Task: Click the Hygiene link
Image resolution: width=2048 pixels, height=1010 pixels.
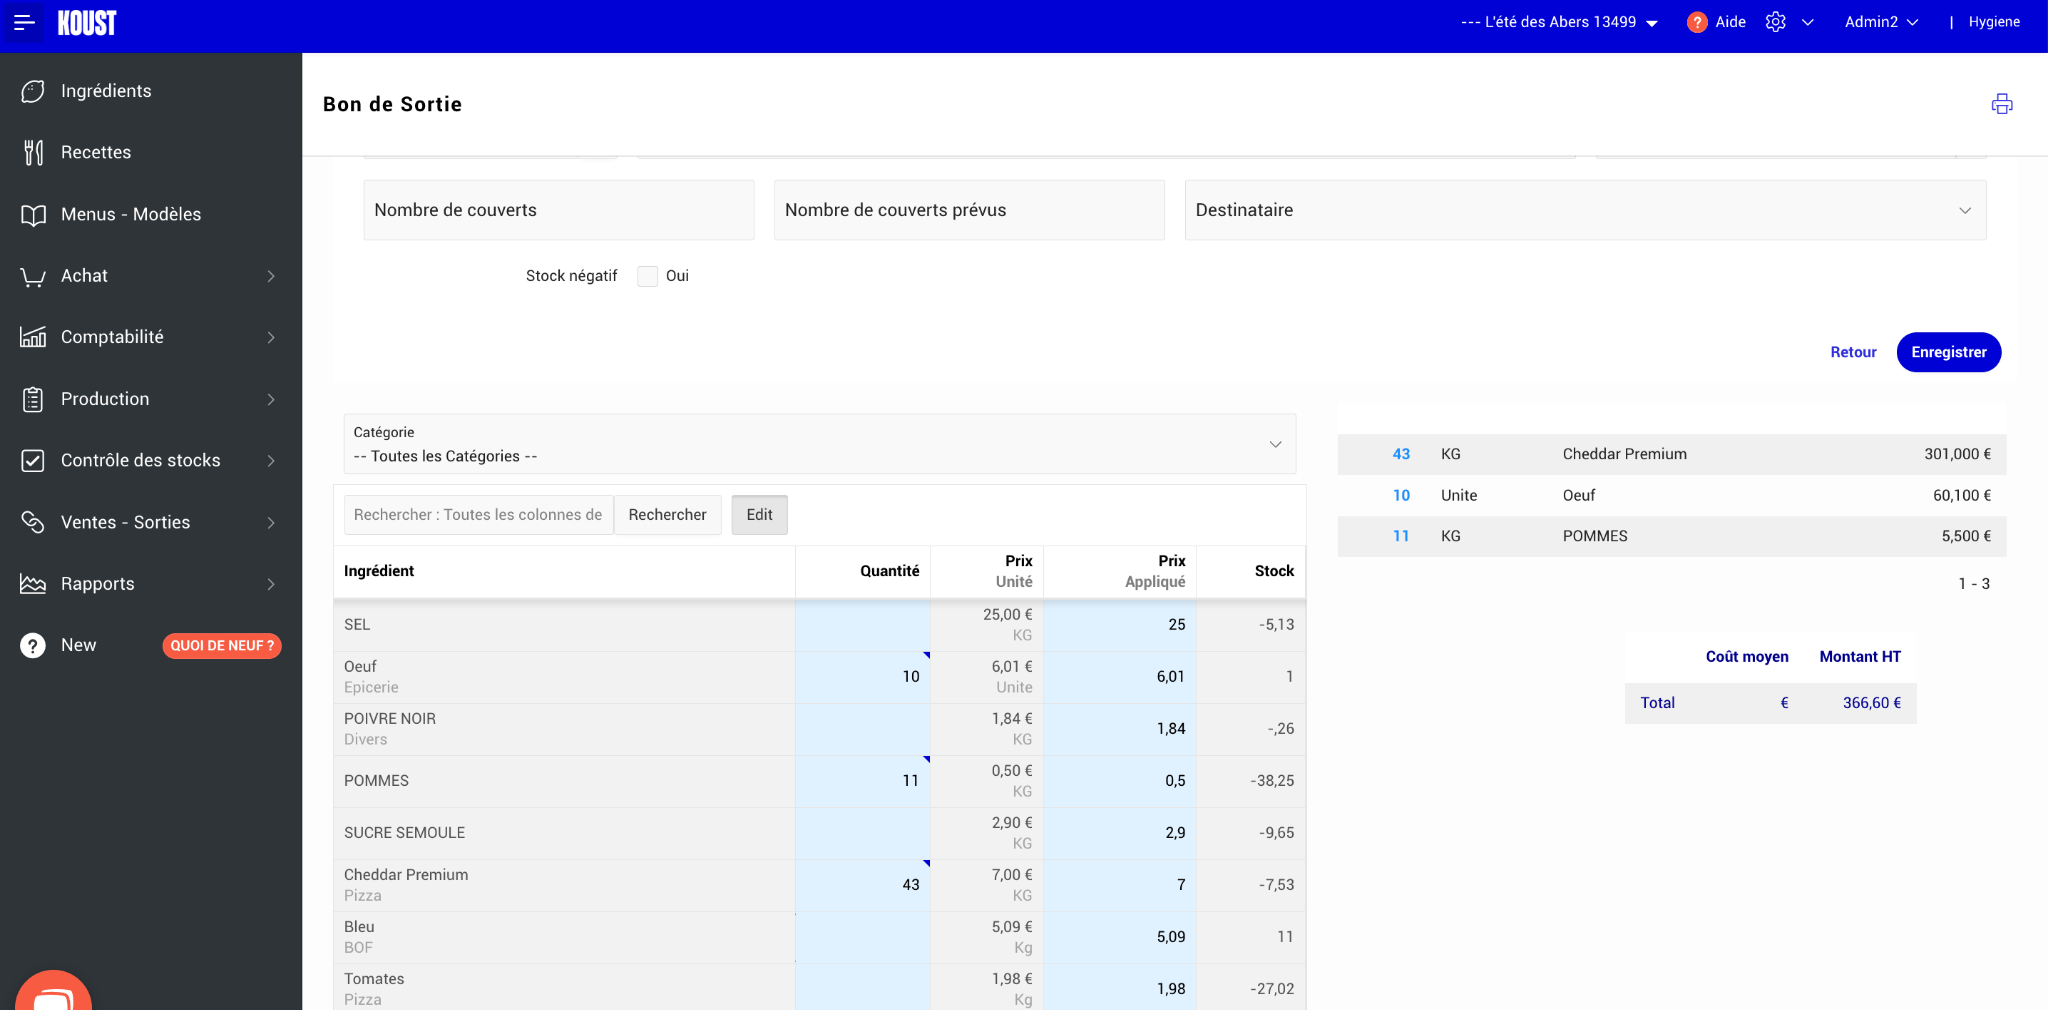Action: 1994,22
